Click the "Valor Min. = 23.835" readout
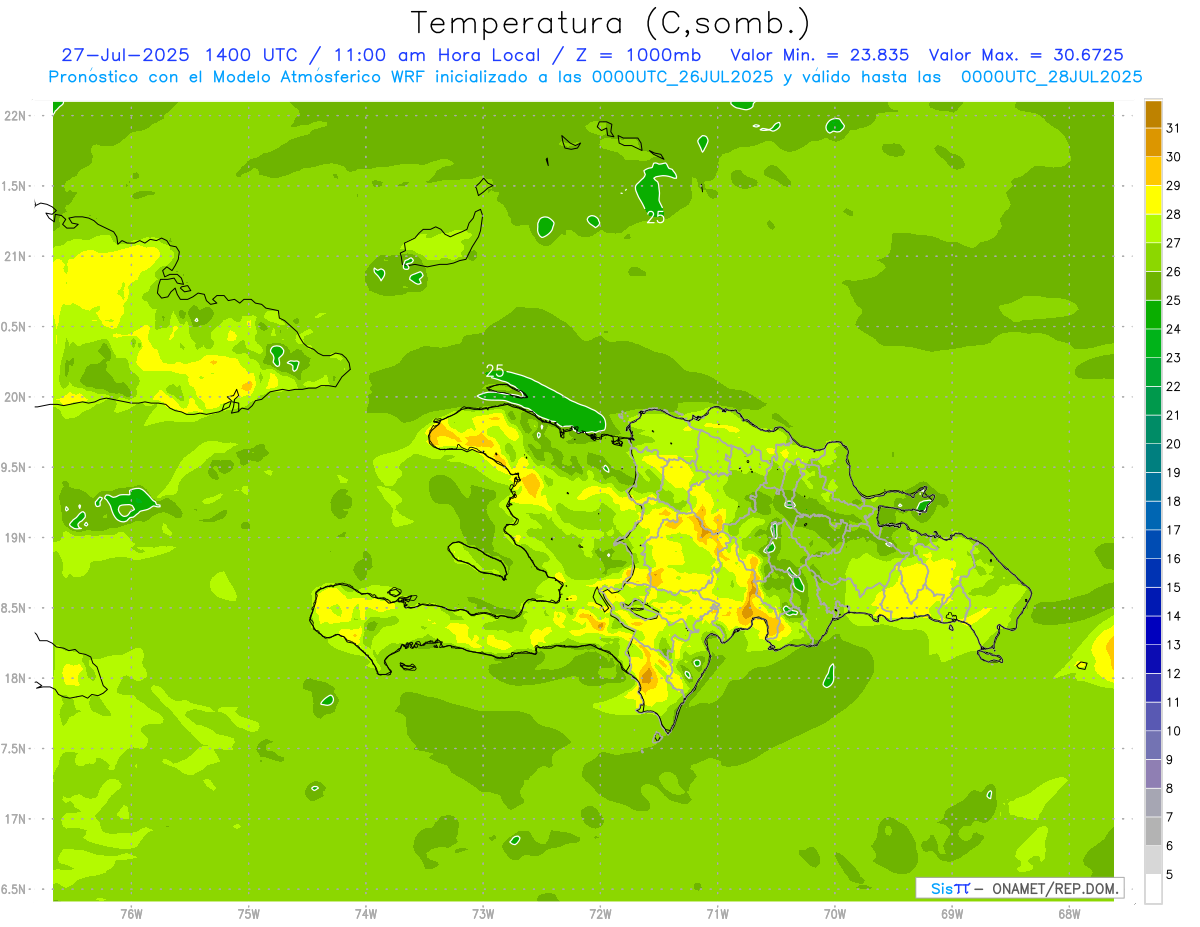This screenshot has width=1200, height=927. [819, 55]
